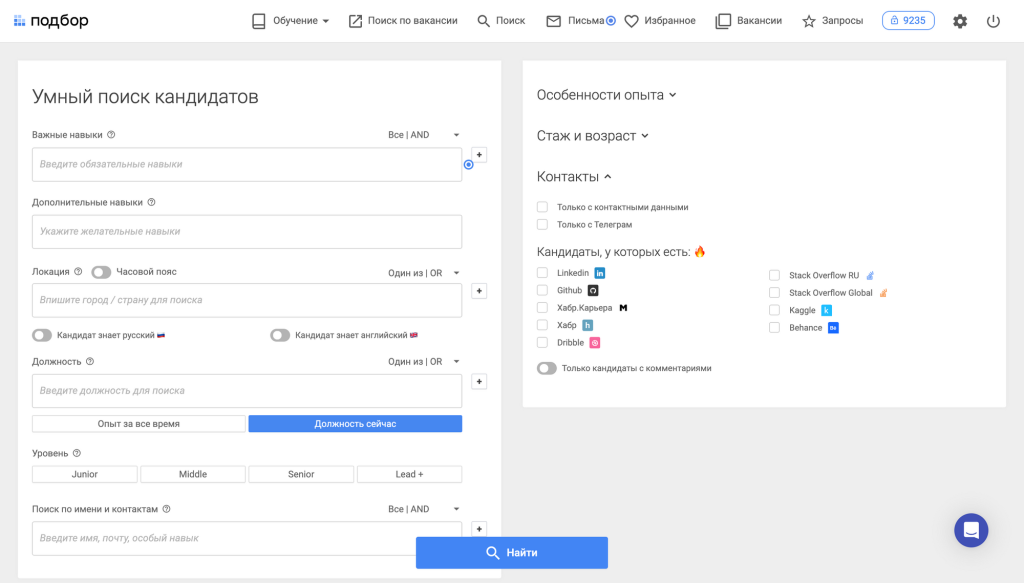Open Вакансии in top navigation
Screen dimensions: 1024x583
[749, 21]
